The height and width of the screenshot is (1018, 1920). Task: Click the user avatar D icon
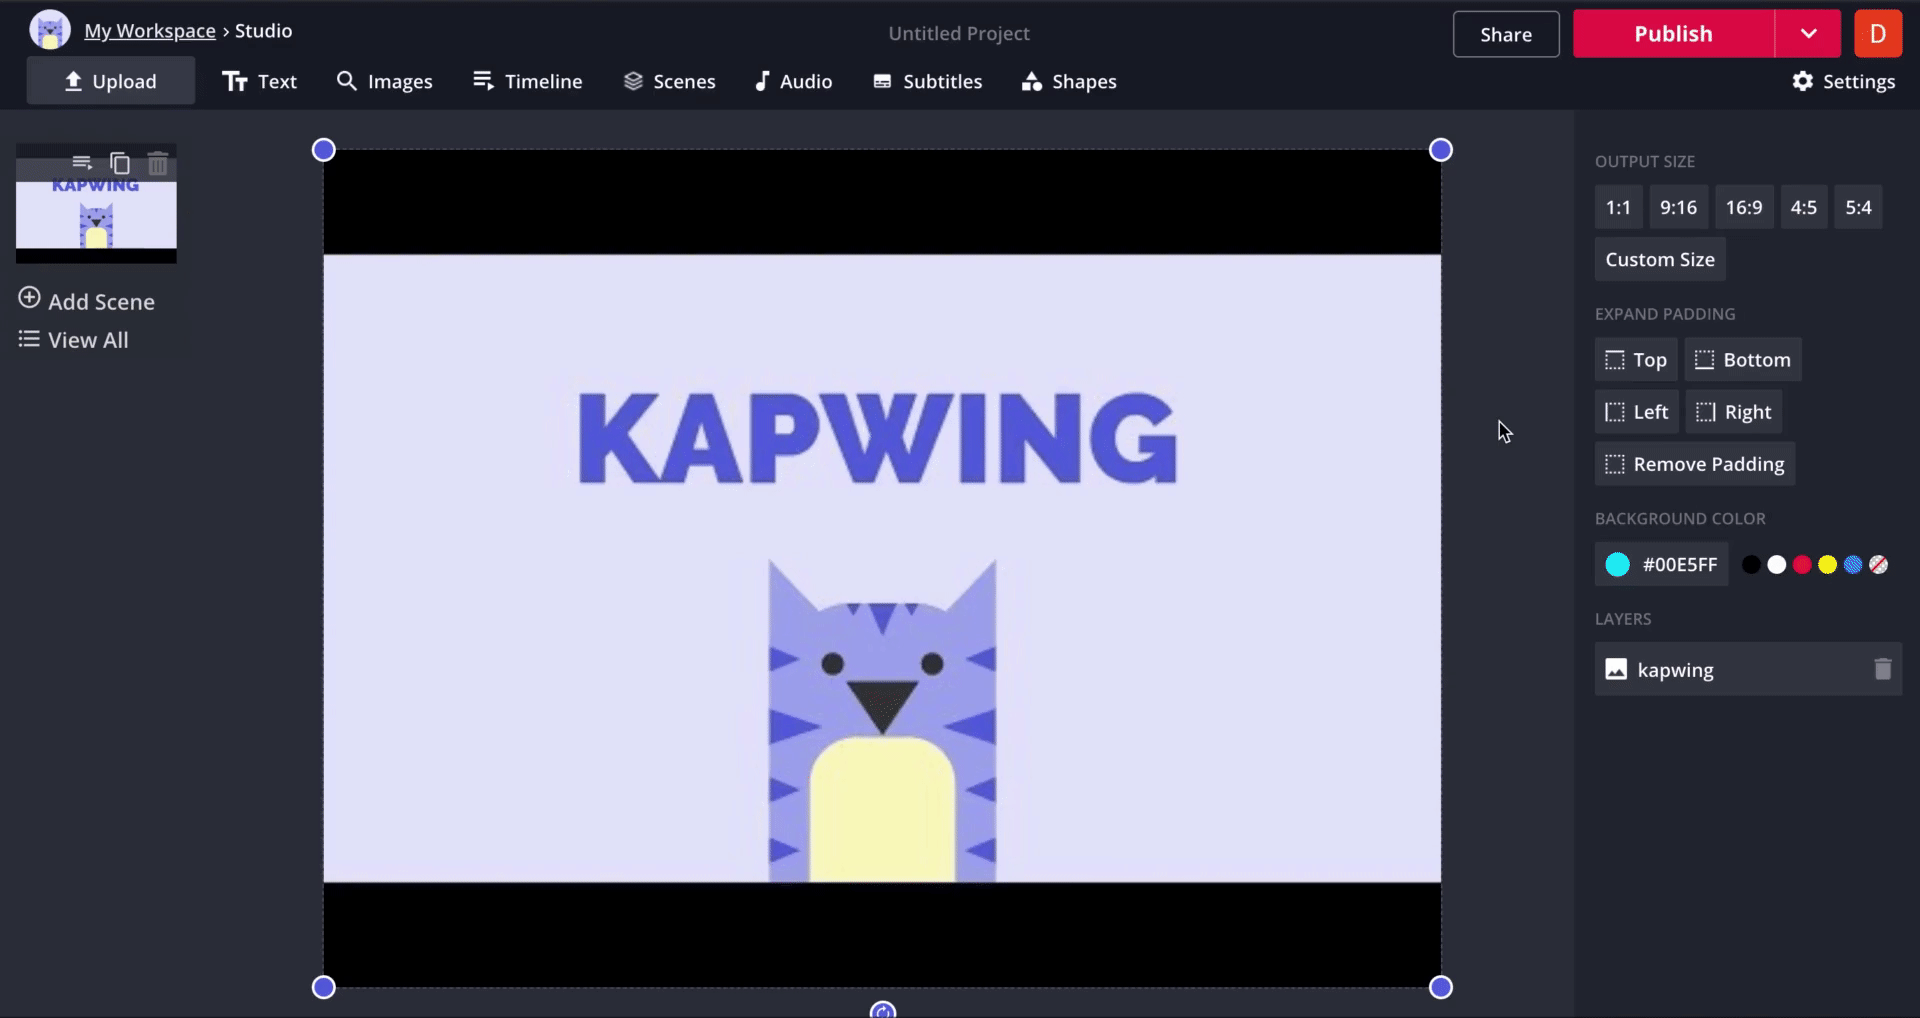(x=1877, y=34)
